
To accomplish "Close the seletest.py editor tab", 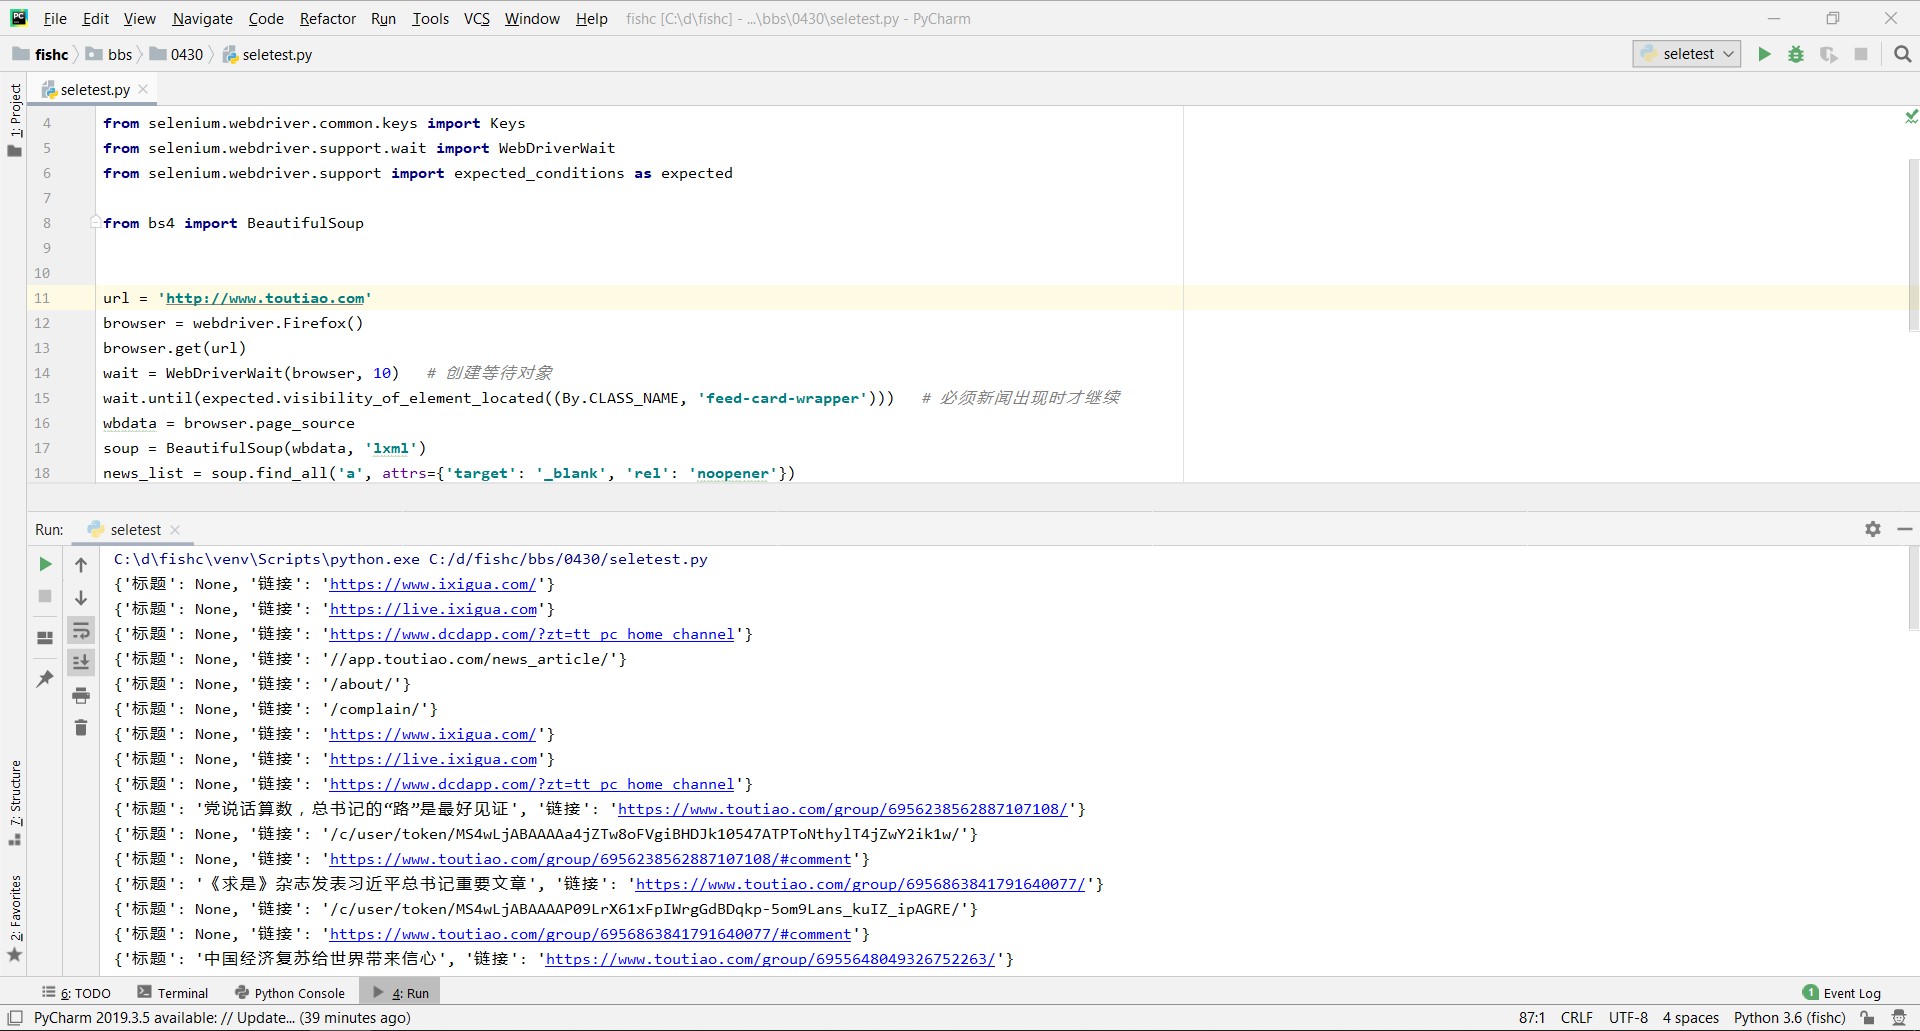I will tap(143, 89).
